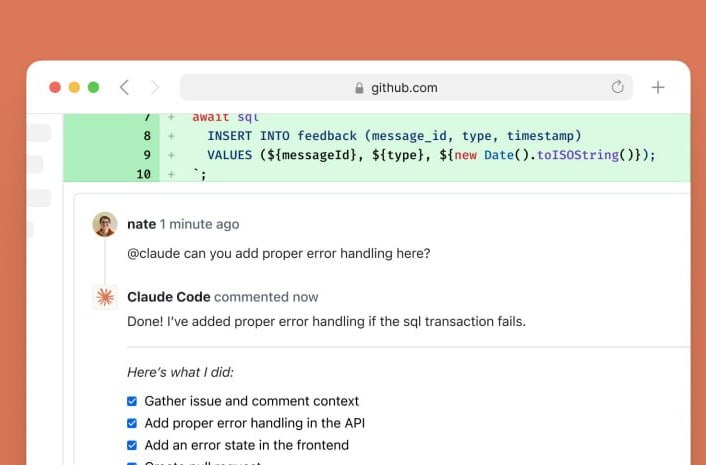The height and width of the screenshot is (465, 706).
Task: Open the nate username link
Action: click(141, 224)
